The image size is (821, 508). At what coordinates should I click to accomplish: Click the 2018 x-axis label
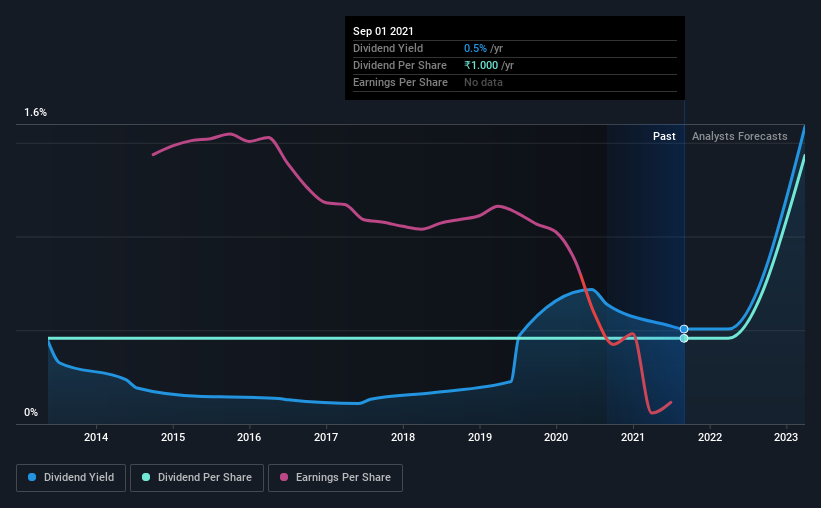403,437
